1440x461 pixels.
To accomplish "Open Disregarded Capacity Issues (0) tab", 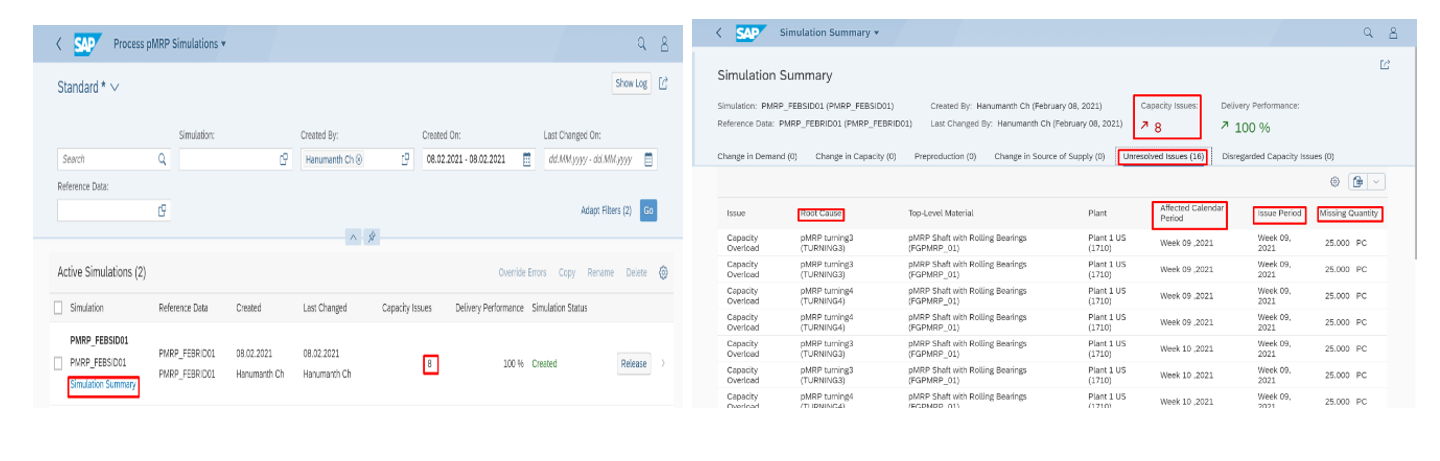I will [1279, 156].
